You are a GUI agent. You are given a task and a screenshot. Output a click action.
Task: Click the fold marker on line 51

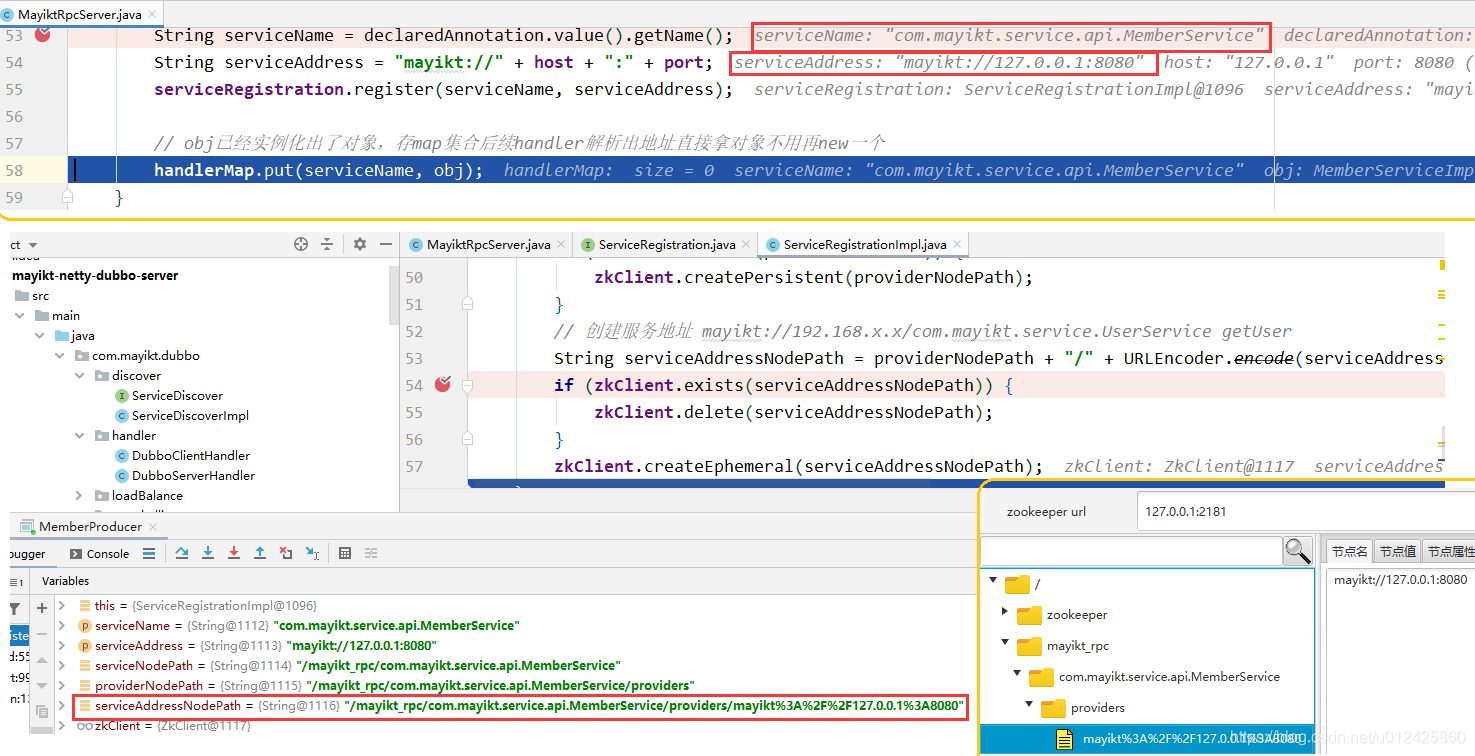point(467,304)
